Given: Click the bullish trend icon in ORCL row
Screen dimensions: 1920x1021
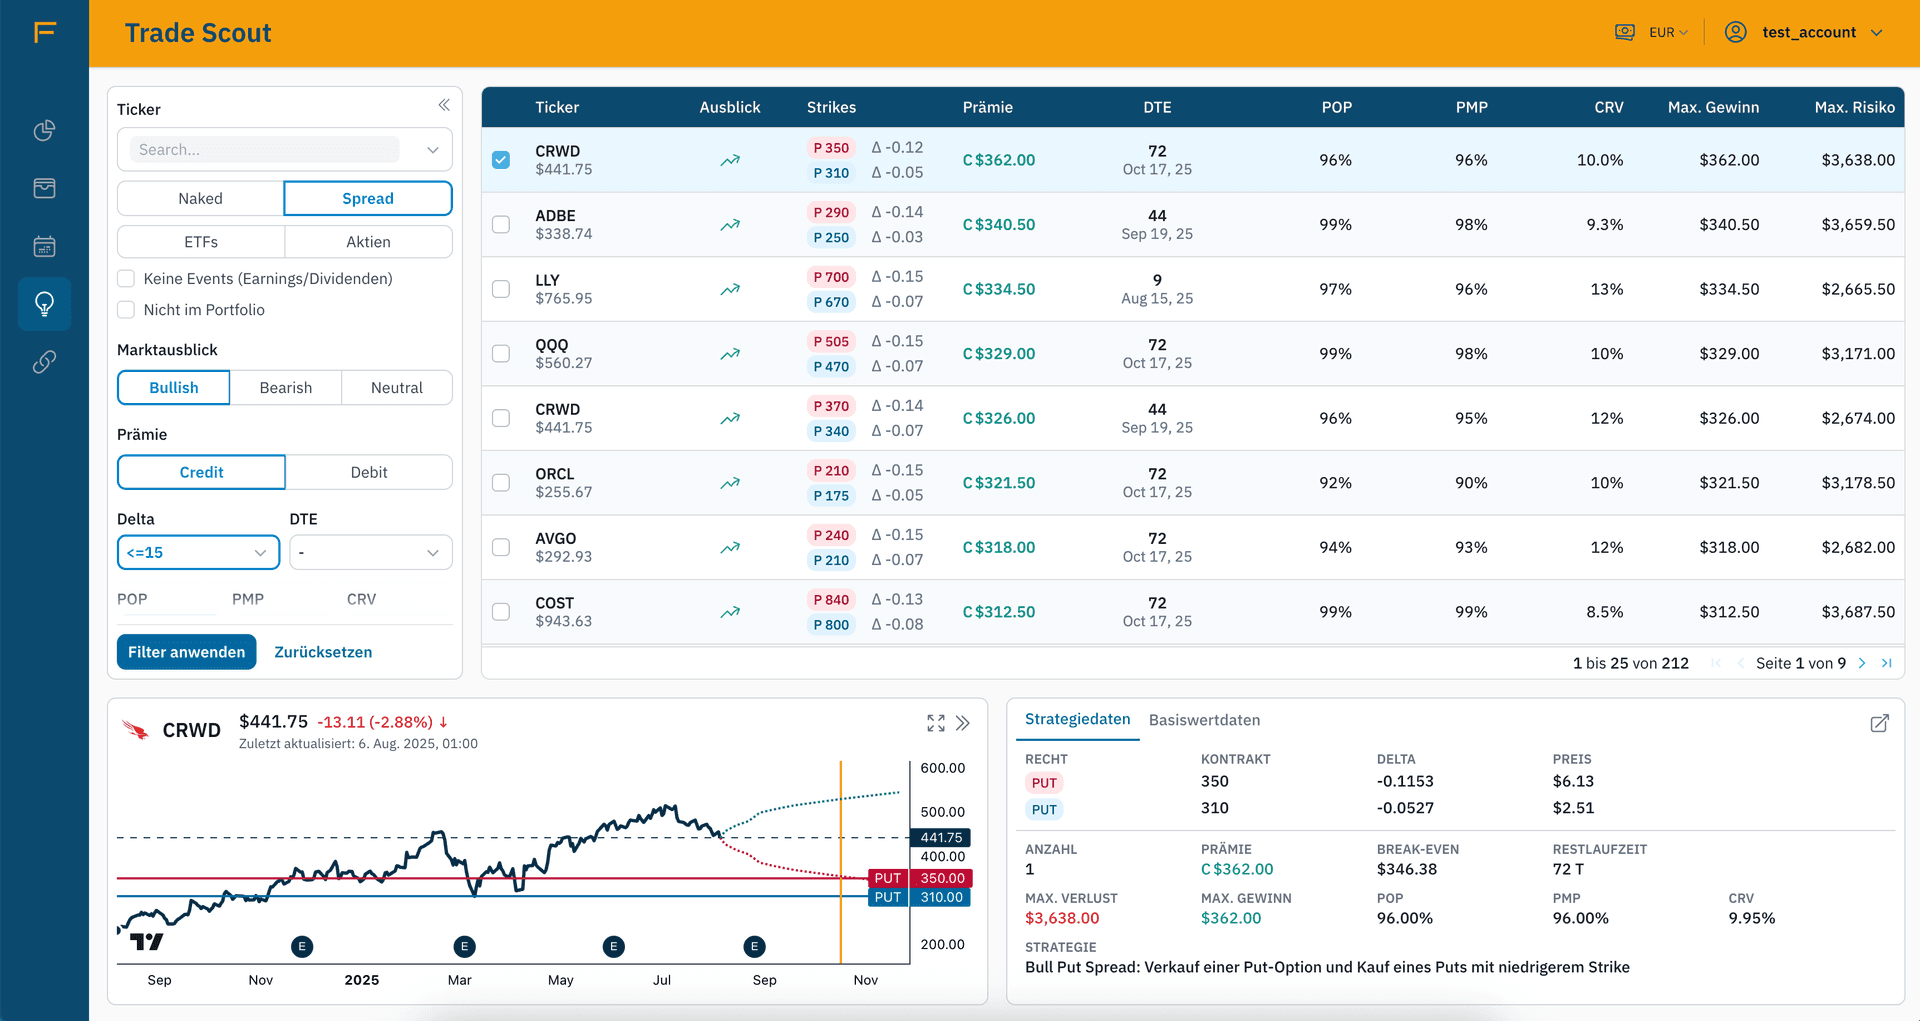Looking at the screenshot, I should point(730,483).
